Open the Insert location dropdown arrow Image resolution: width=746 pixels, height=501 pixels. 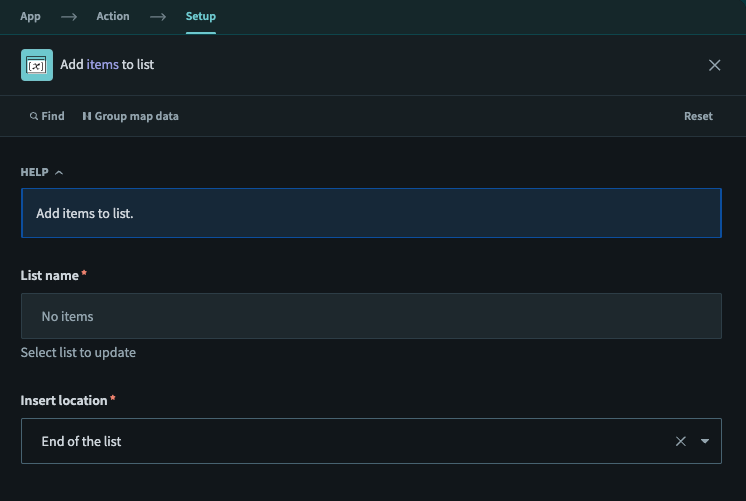pos(705,441)
